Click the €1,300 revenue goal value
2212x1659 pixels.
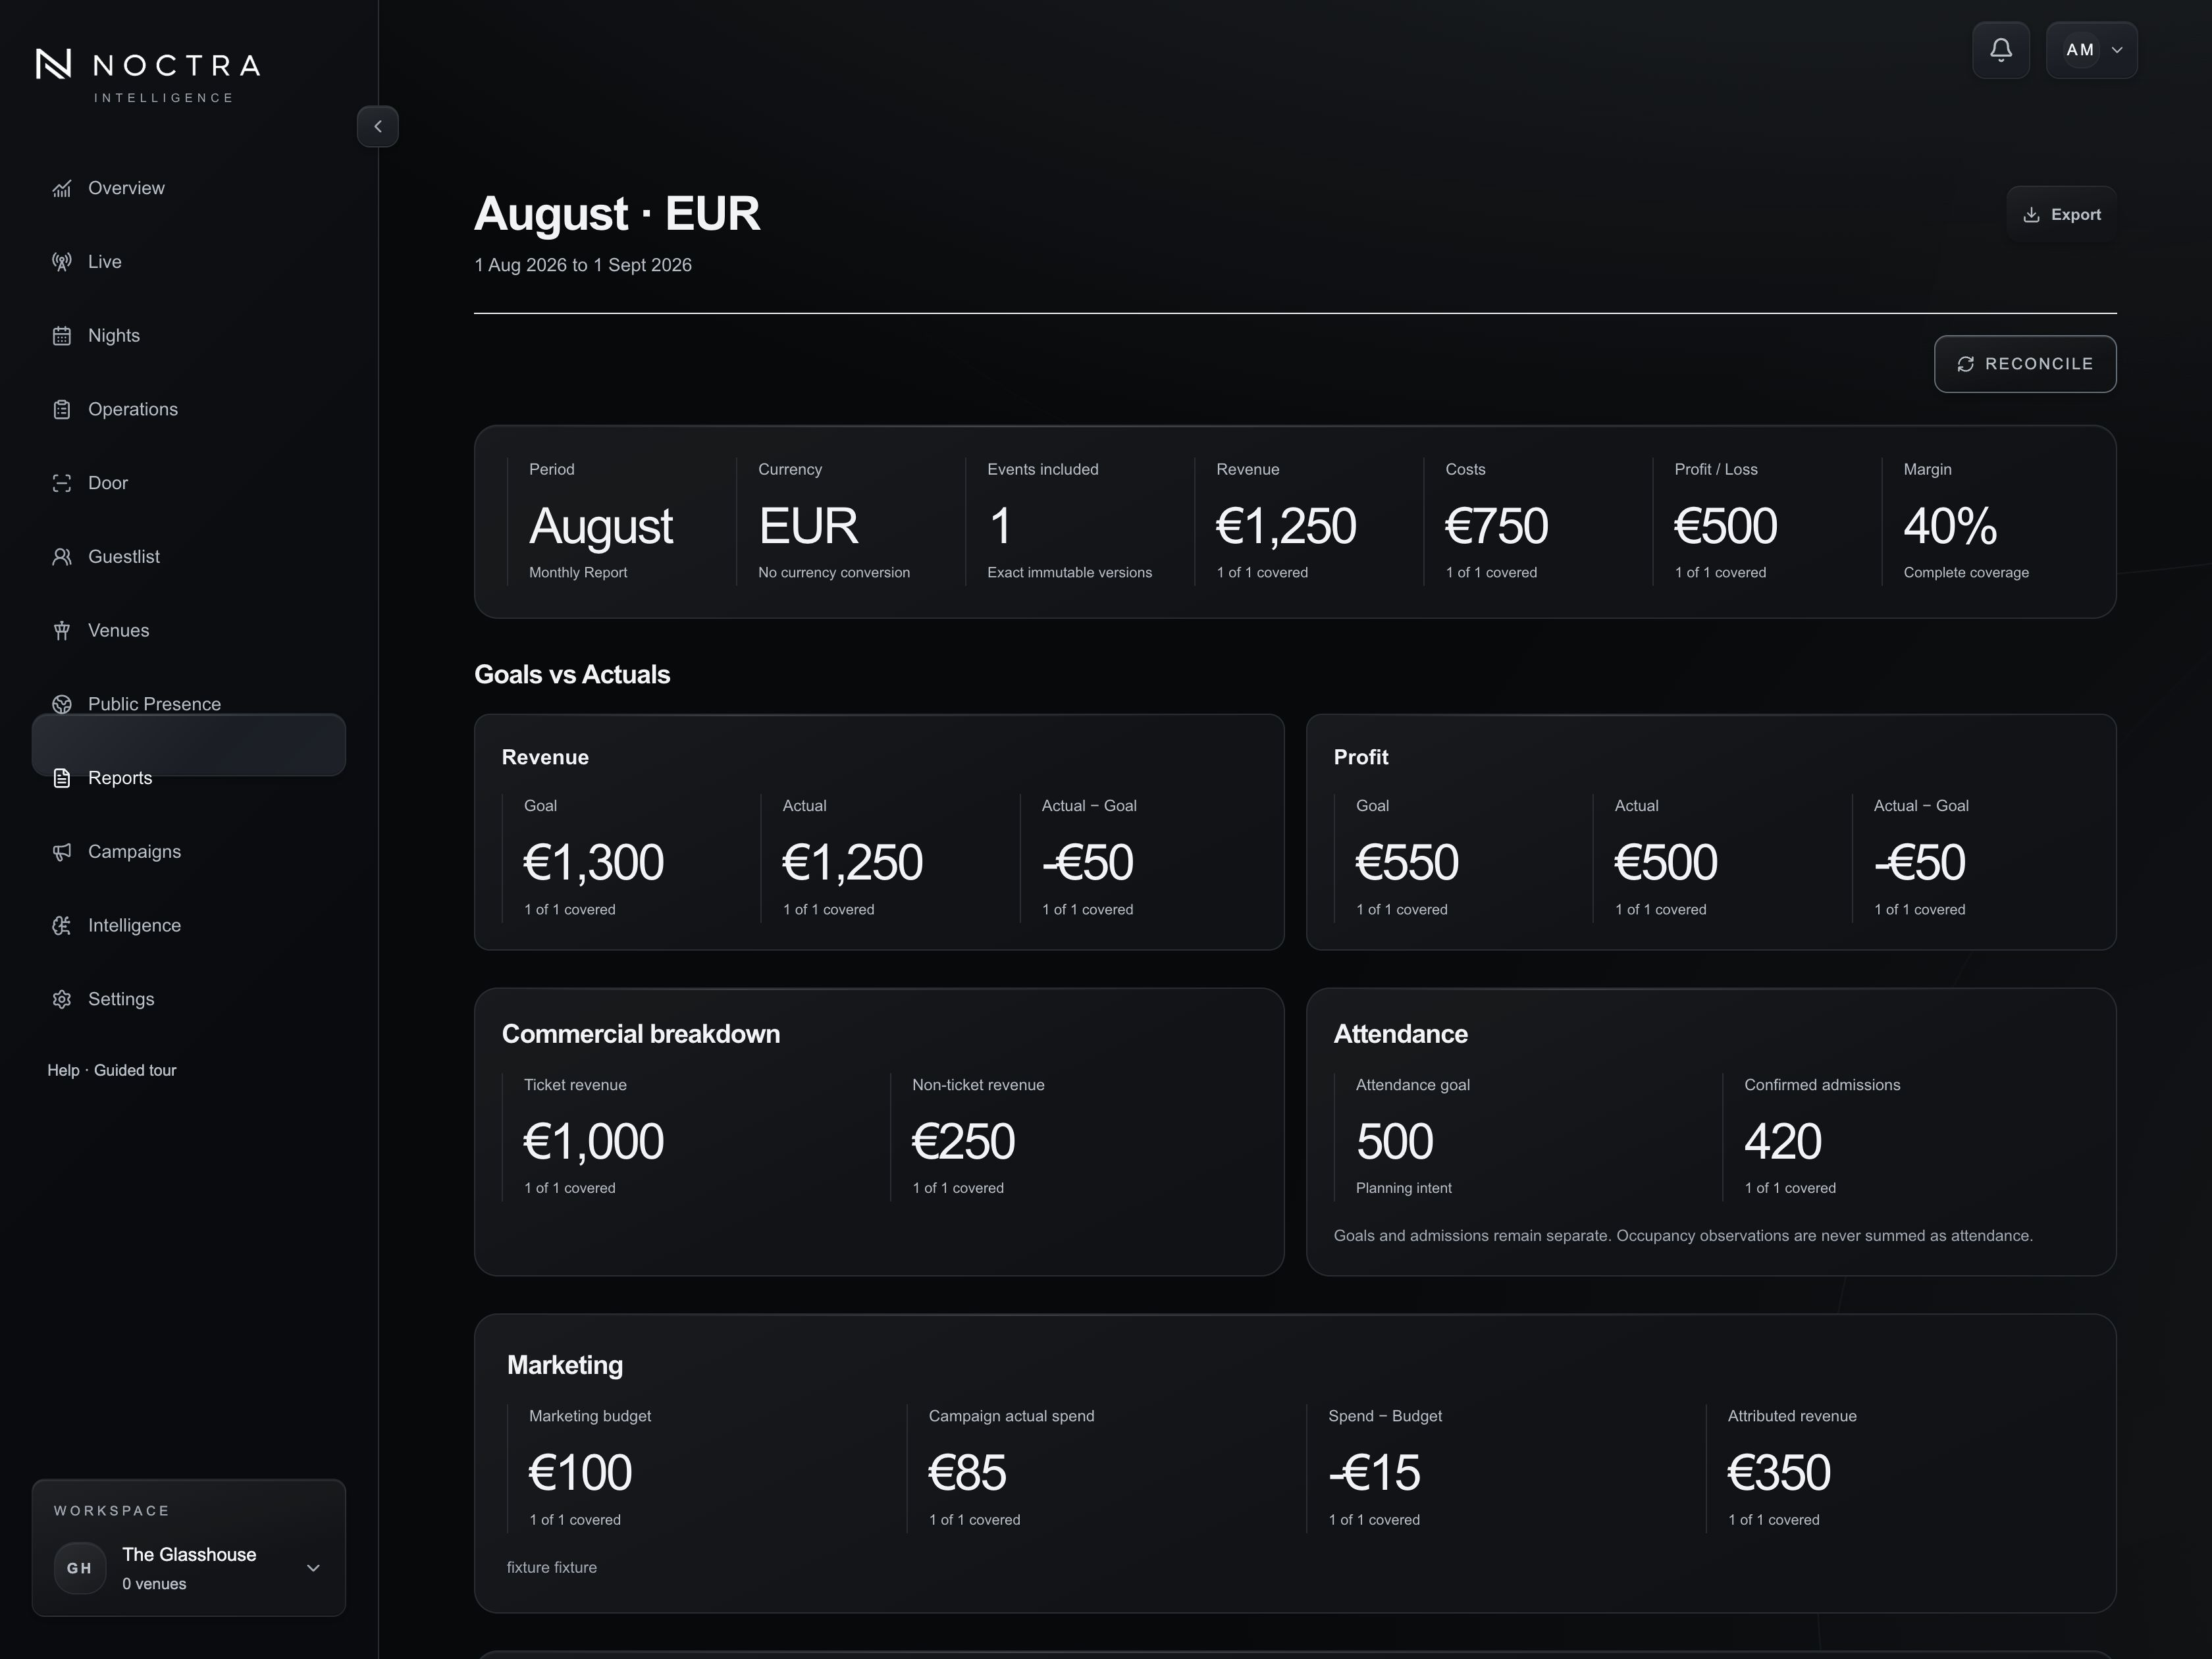coord(593,863)
